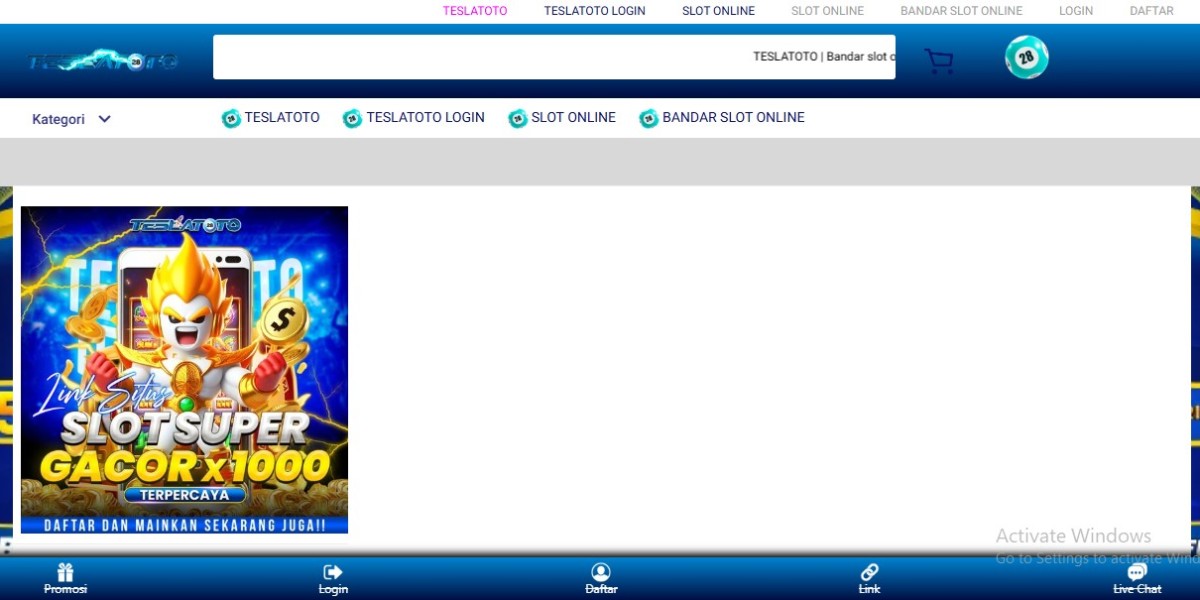Image resolution: width=1200 pixels, height=600 pixels.
Task: Click the pink TESLATOTO top menu item
Action: coord(475,11)
